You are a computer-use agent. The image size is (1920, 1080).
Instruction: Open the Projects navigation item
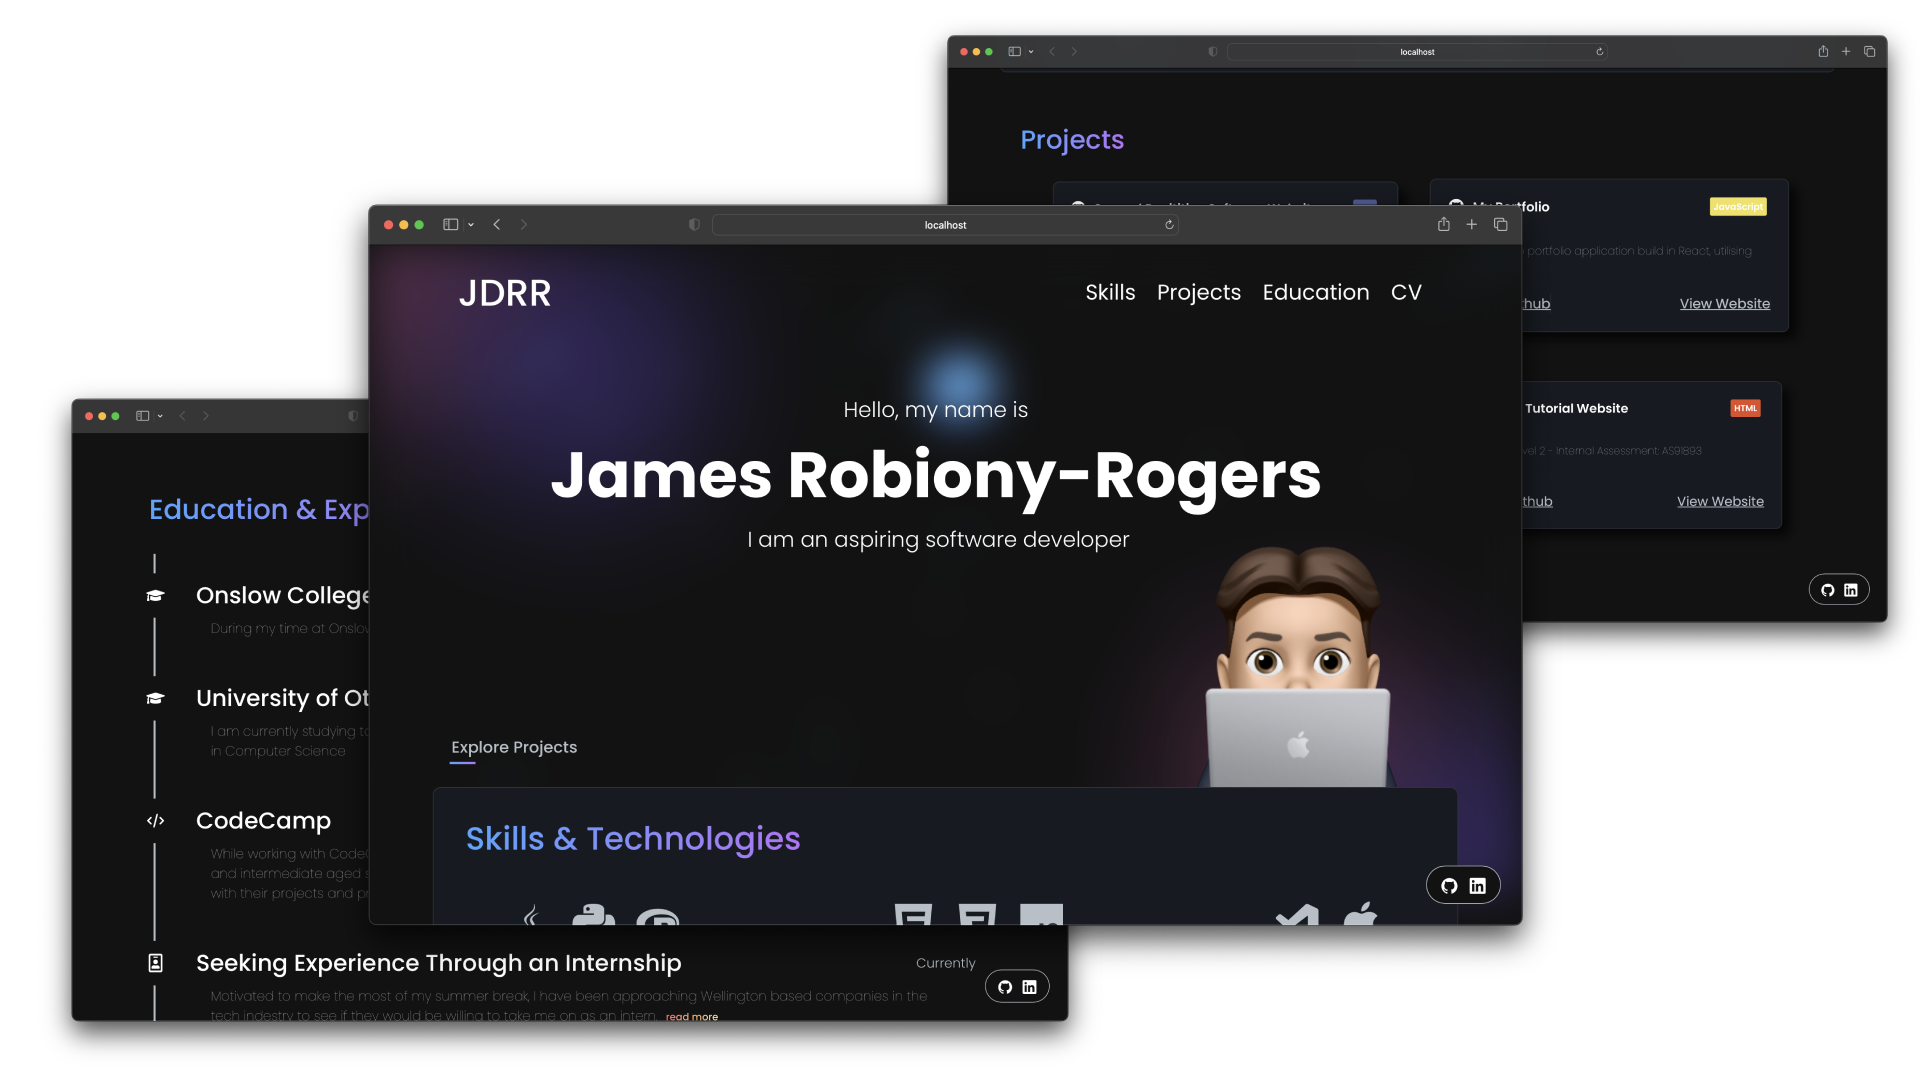click(1198, 292)
